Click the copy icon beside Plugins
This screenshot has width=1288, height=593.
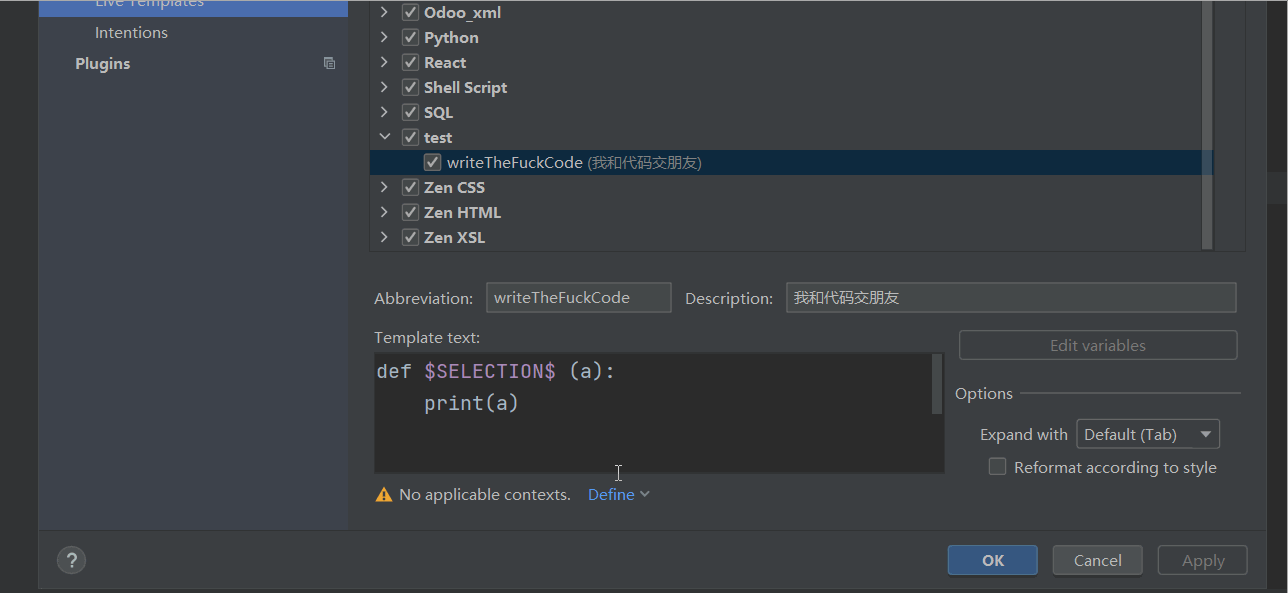point(329,63)
